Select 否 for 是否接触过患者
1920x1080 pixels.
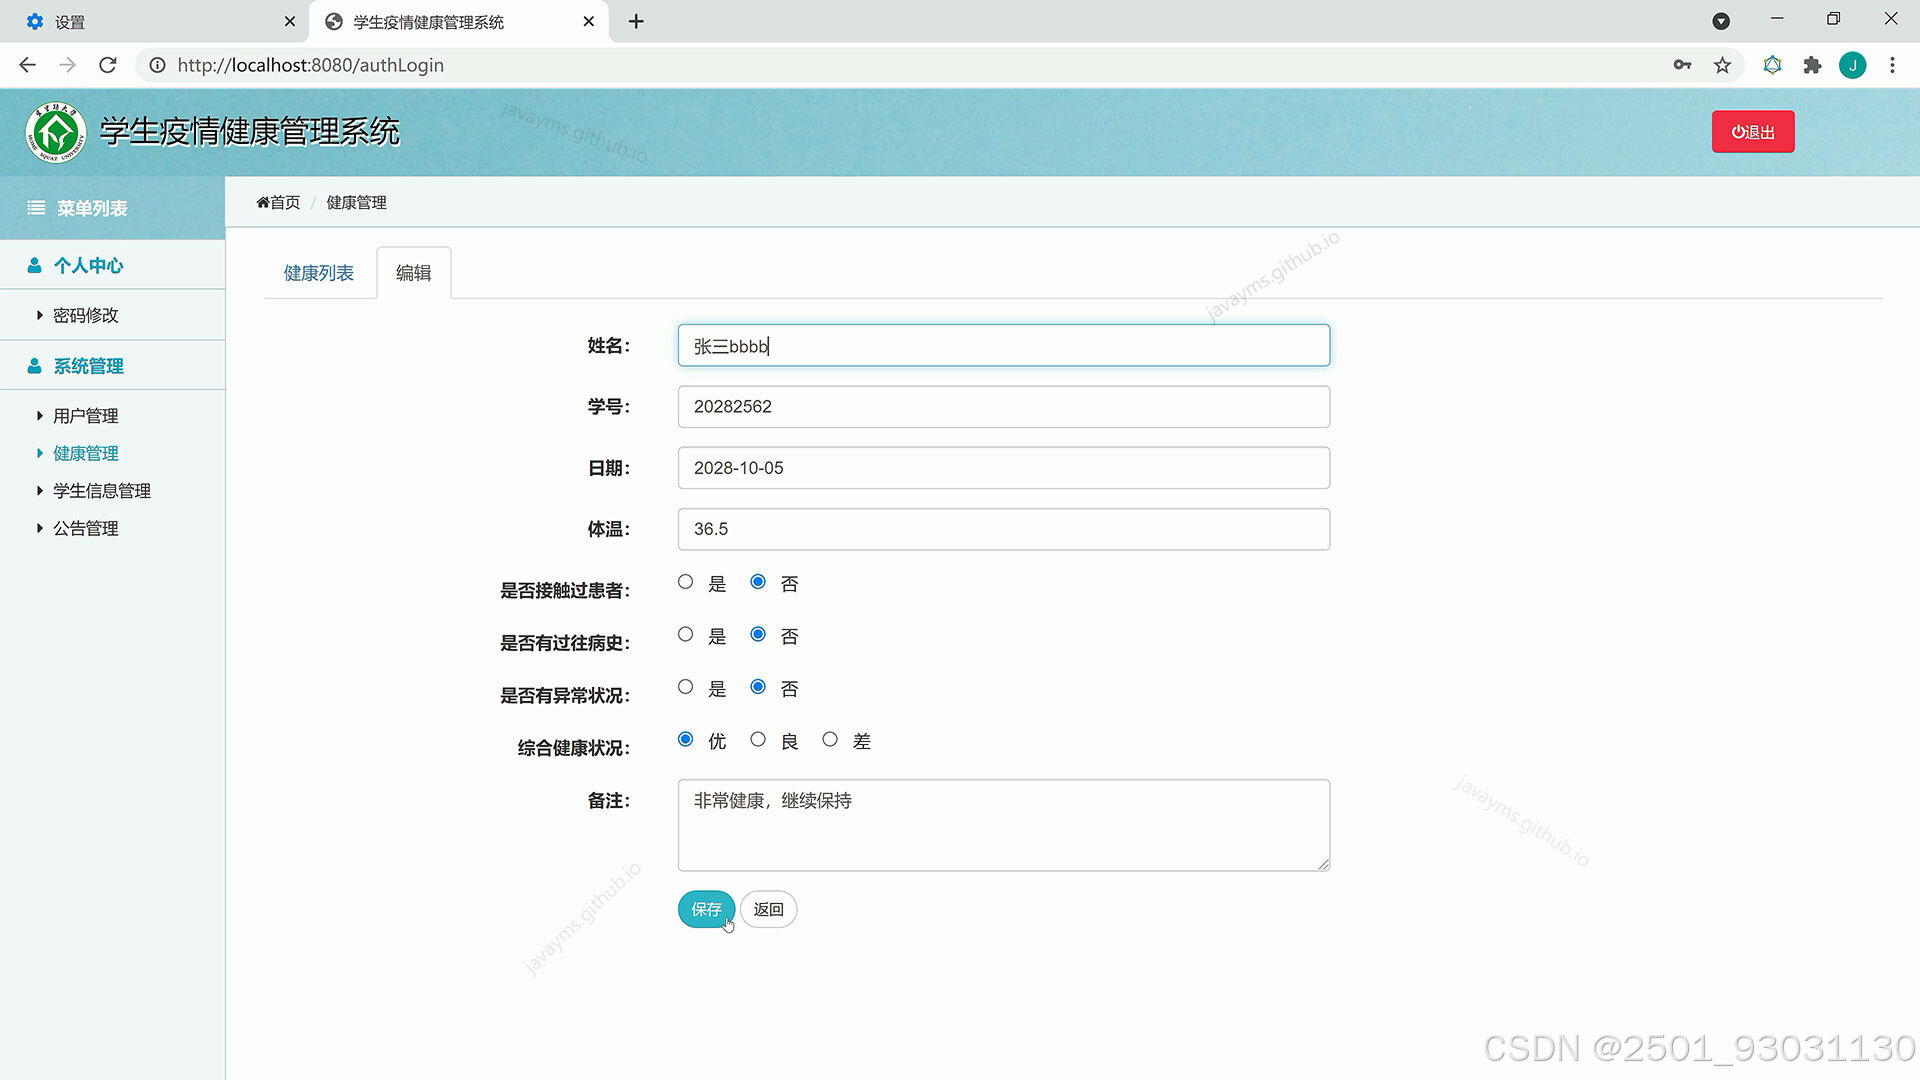click(758, 582)
